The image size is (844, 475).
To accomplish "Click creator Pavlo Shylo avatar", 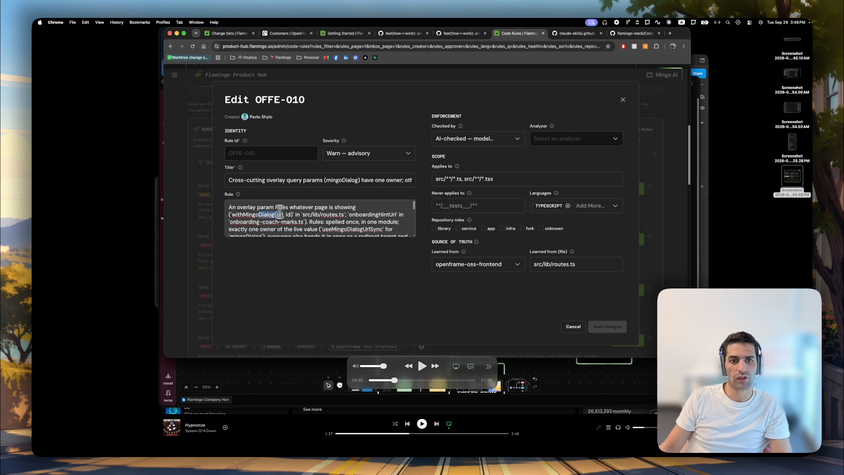I will coord(245,116).
